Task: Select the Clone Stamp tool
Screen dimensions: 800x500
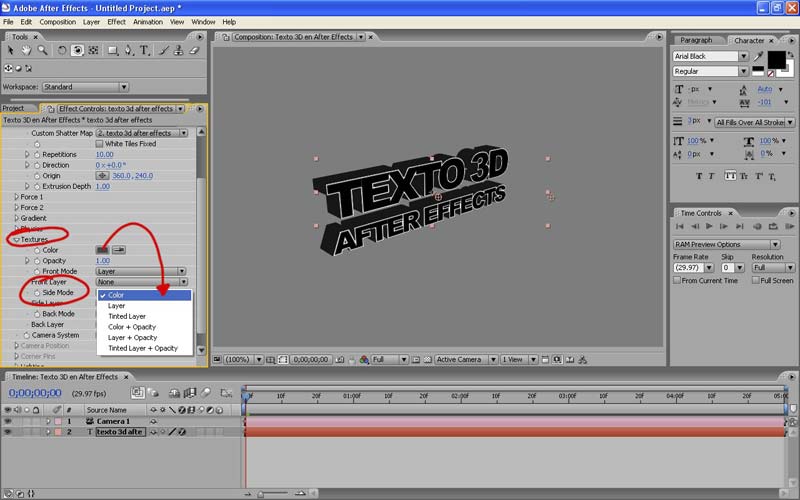Action: [179, 50]
